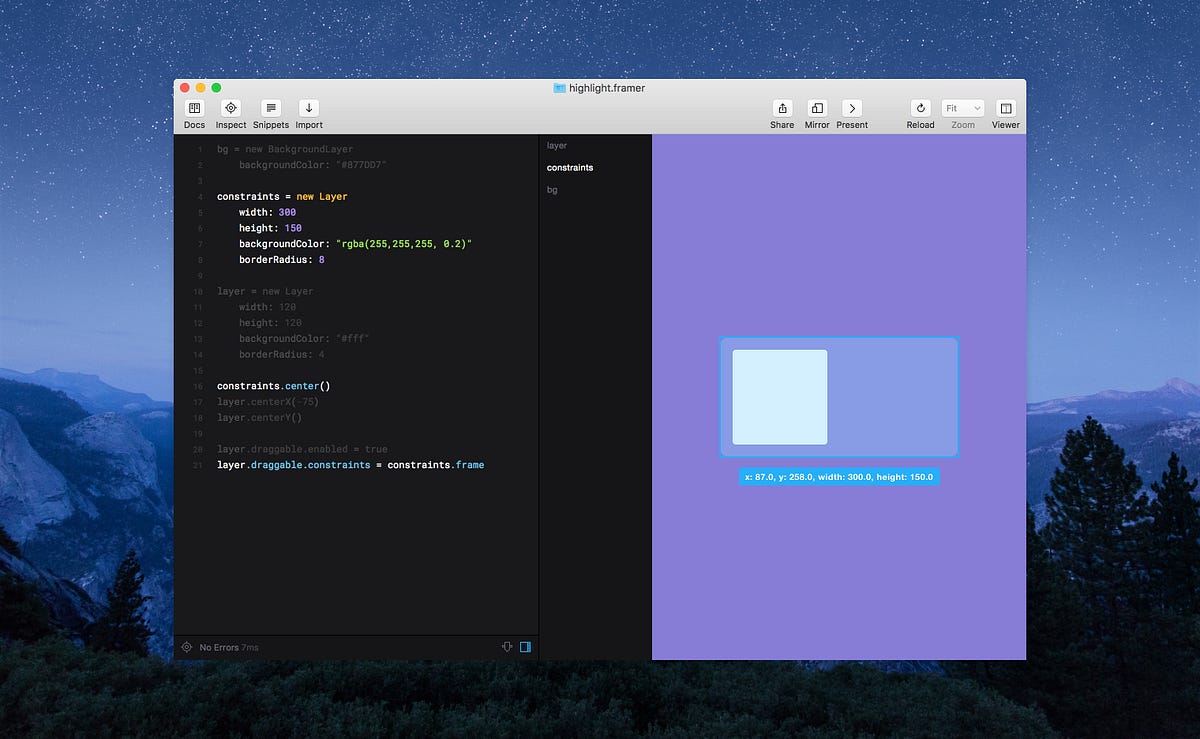Image resolution: width=1200 pixels, height=739 pixels.
Task: Activate the Inspect tool
Action: tap(231, 110)
